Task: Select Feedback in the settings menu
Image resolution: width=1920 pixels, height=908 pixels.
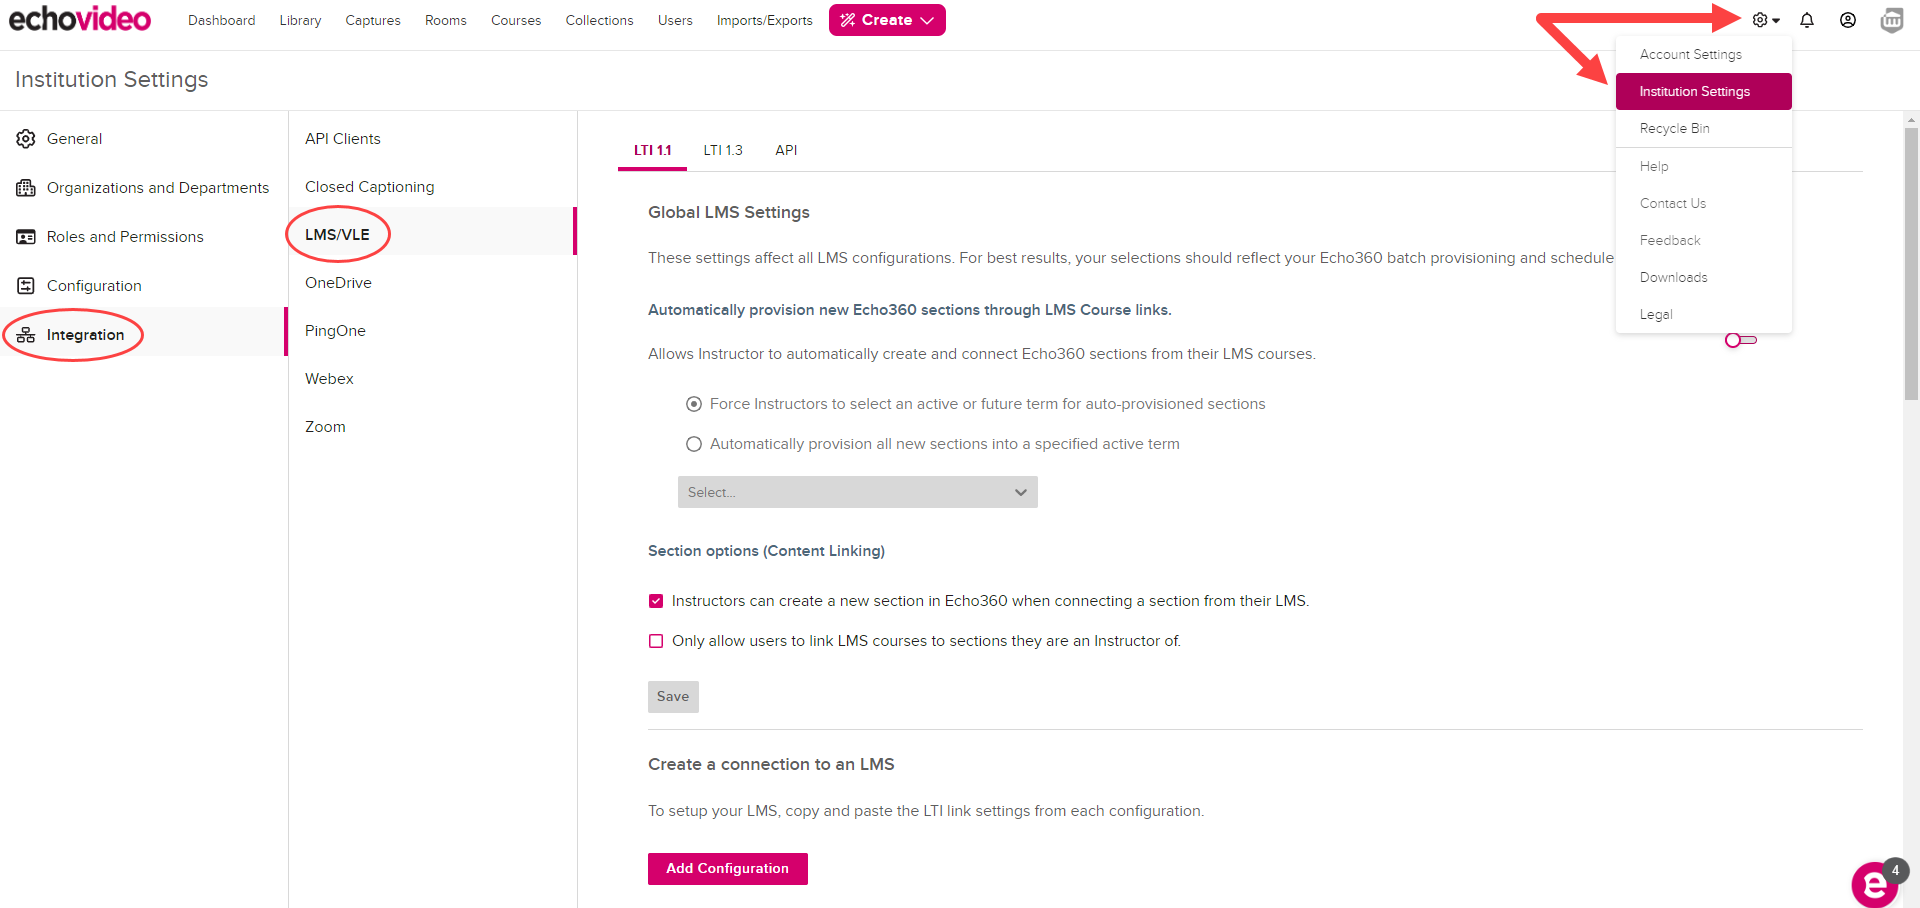Action: pos(1704,240)
